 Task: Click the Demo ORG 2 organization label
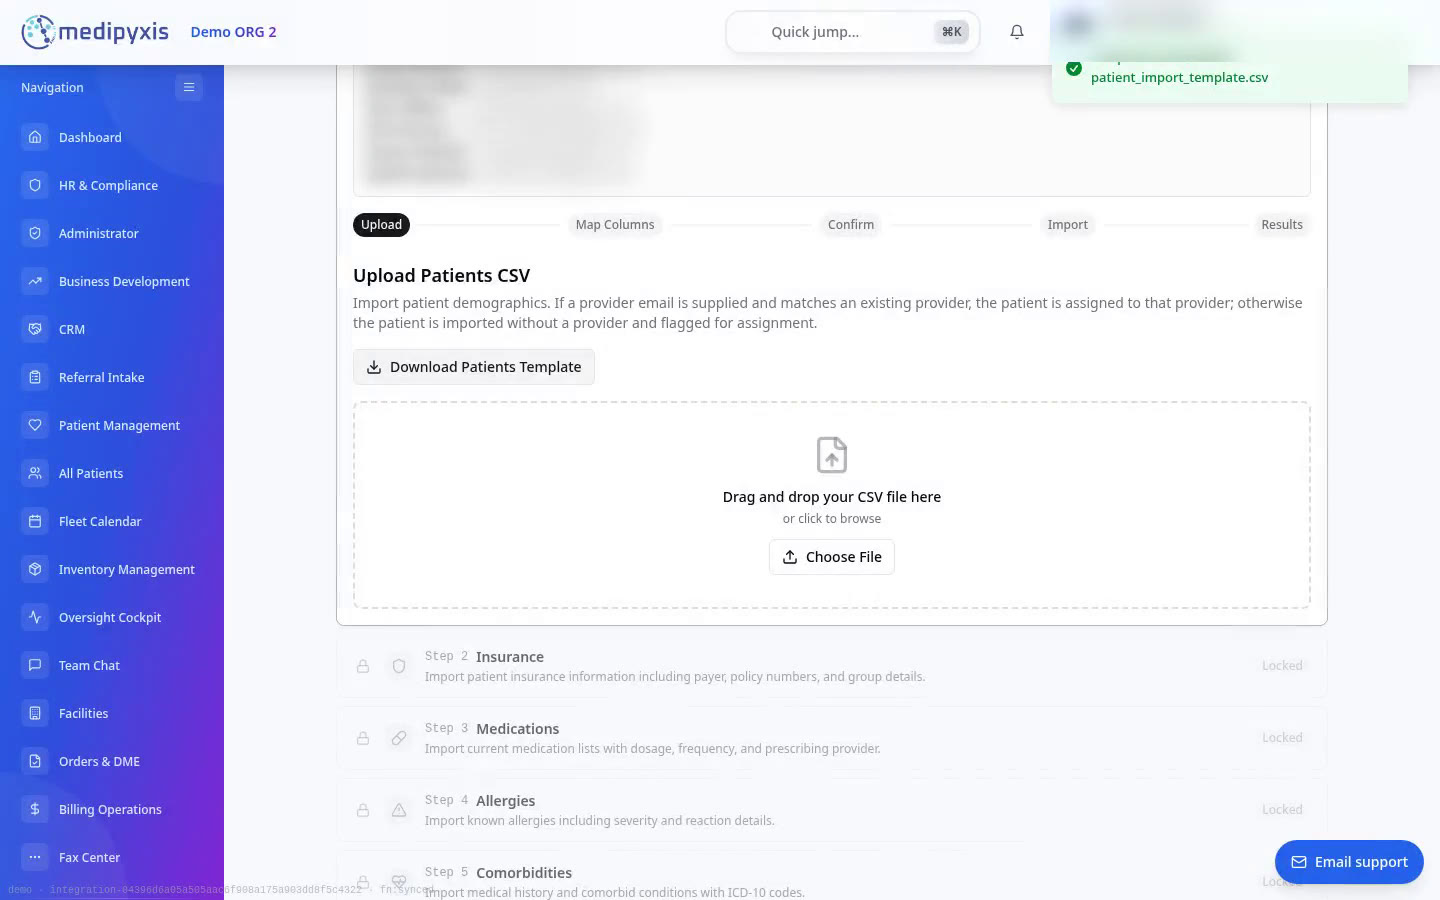[233, 32]
